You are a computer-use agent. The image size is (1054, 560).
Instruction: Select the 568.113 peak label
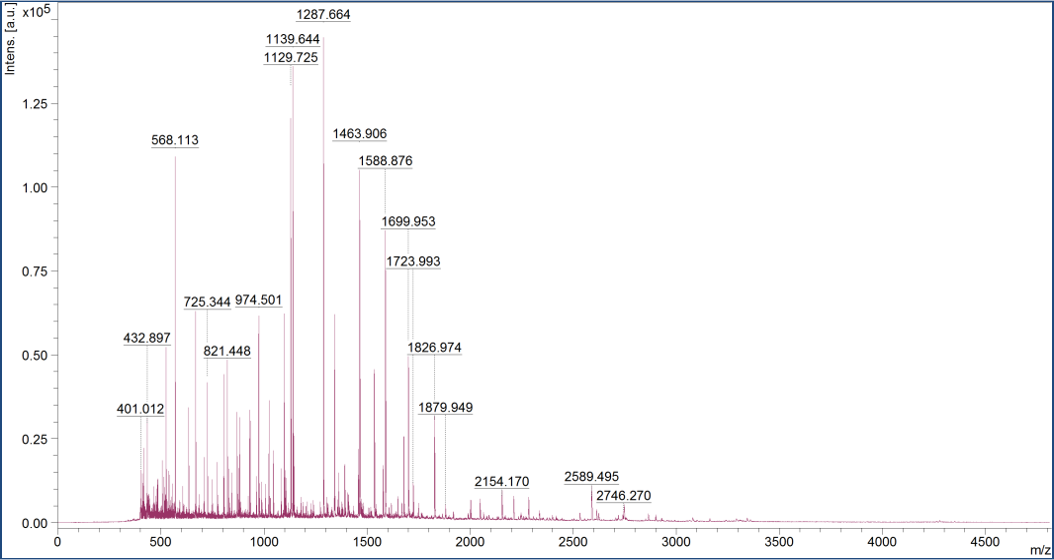tap(174, 140)
